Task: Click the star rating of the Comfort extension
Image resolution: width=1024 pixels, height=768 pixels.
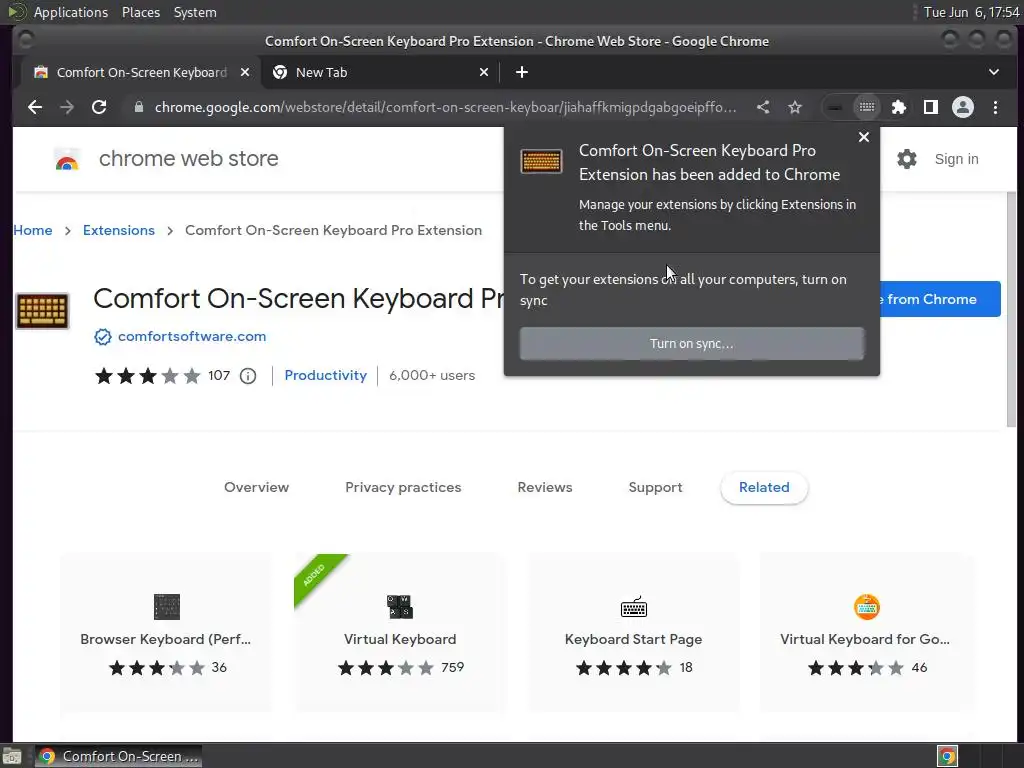Action: (148, 376)
